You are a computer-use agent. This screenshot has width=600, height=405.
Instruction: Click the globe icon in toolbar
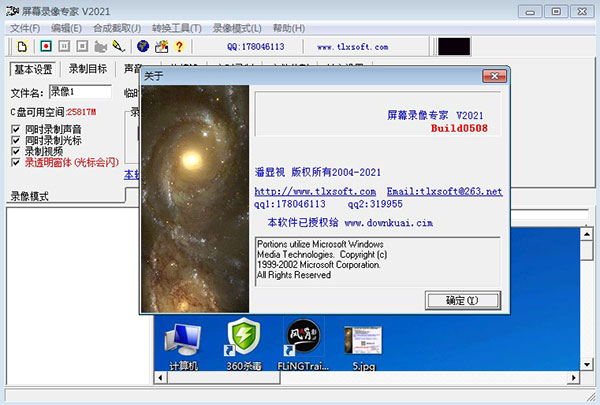143,46
